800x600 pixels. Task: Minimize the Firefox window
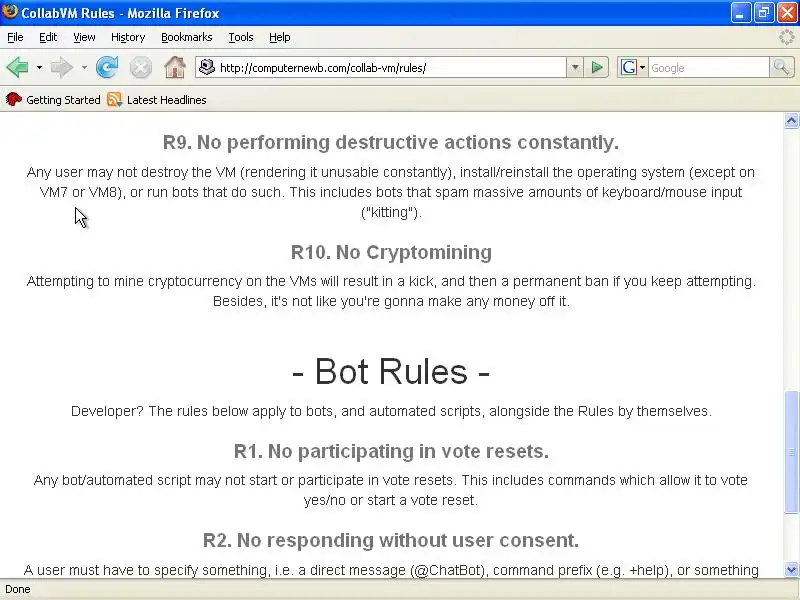click(740, 12)
